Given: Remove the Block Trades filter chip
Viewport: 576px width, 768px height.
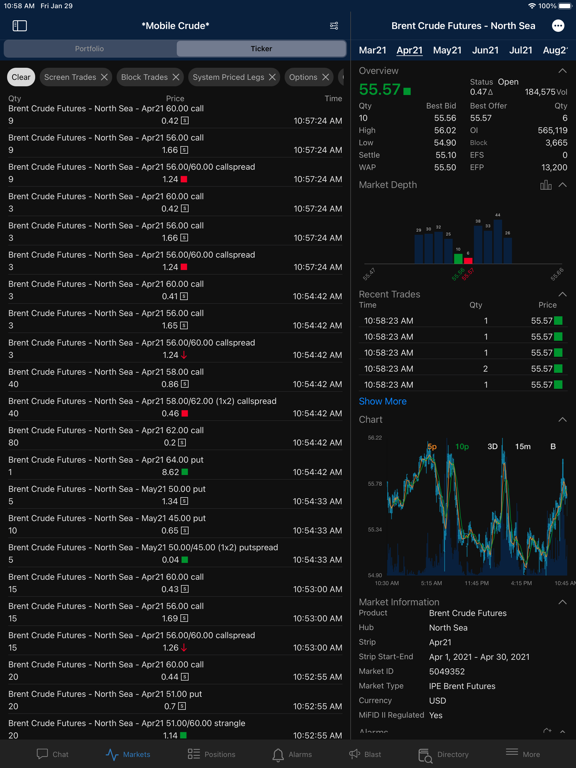Looking at the screenshot, I should pos(176,77).
